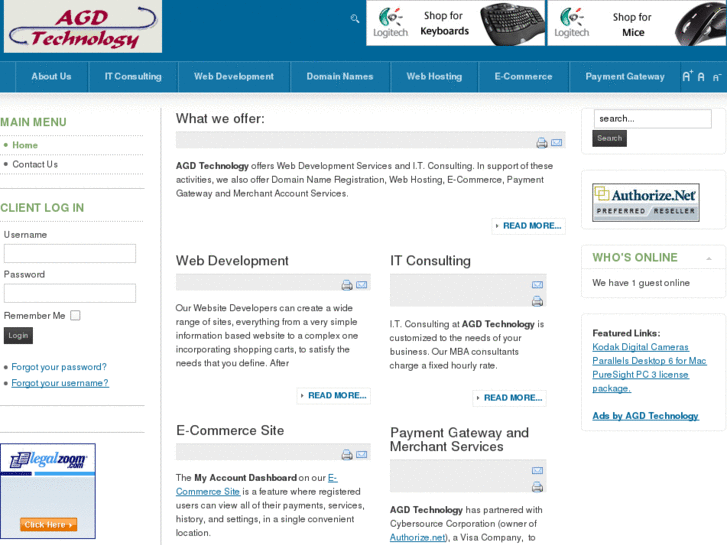Open the Ads by AGD Technology link

[645, 416]
